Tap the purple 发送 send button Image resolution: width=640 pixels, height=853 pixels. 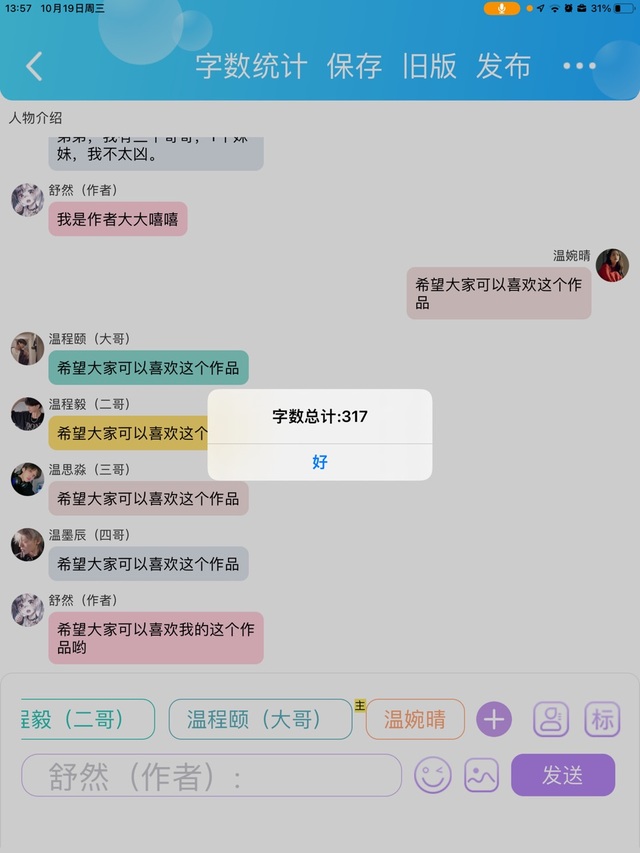point(563,775)
